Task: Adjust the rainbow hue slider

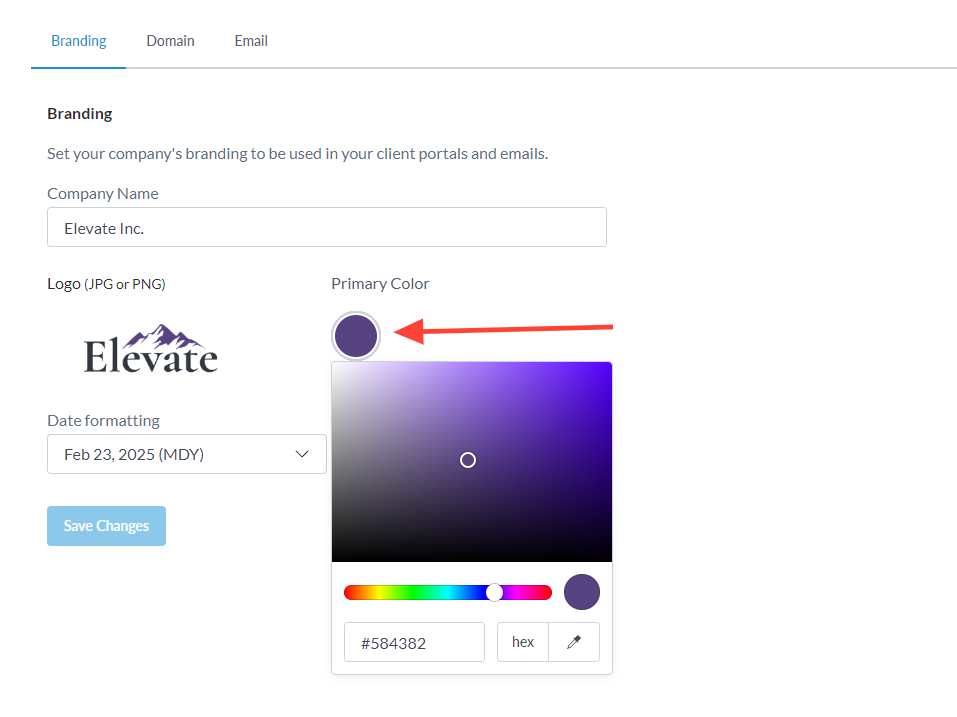Action: click(x=447, y=591)
